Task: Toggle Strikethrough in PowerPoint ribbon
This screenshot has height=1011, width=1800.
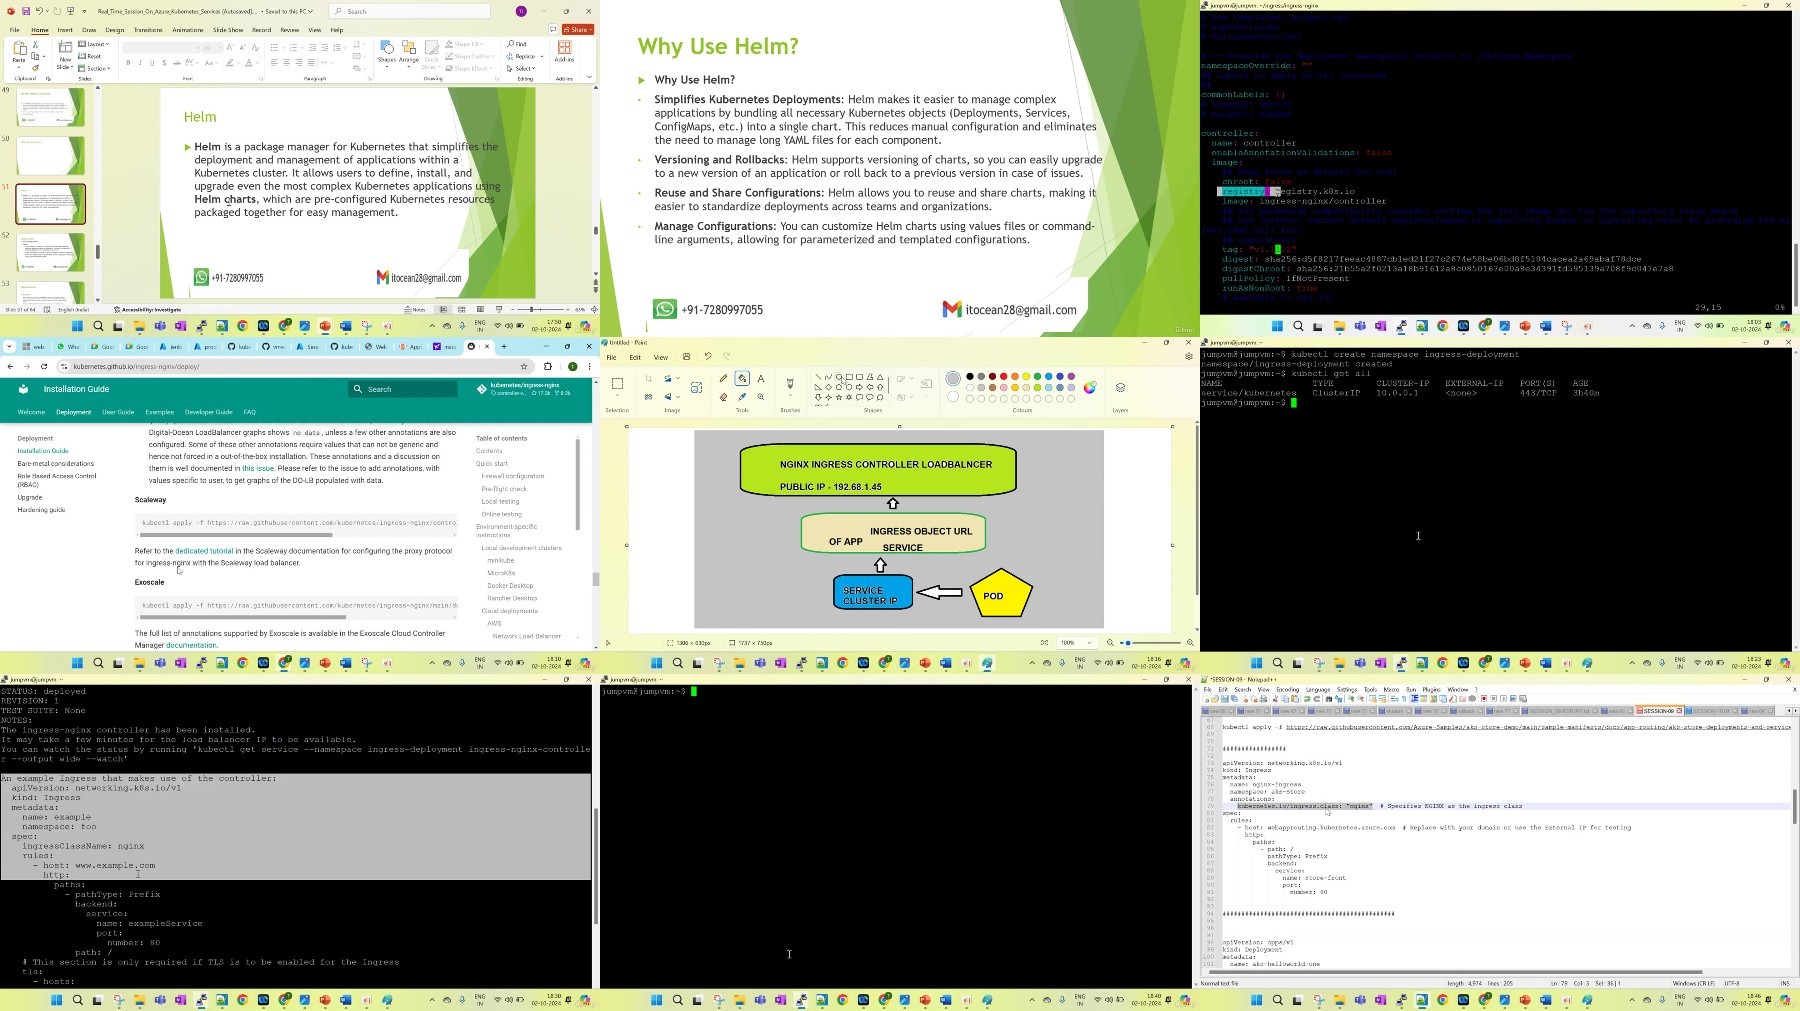Action: click(x=176, y=63)
